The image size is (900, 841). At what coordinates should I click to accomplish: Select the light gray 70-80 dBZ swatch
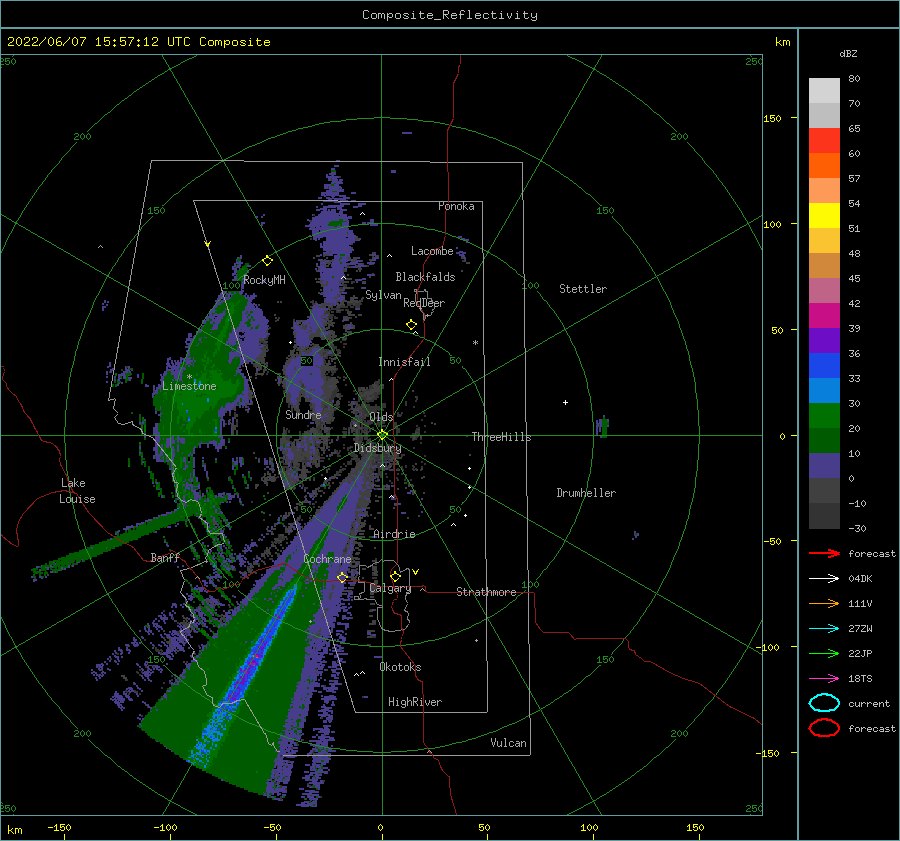[x=824, y=91]
